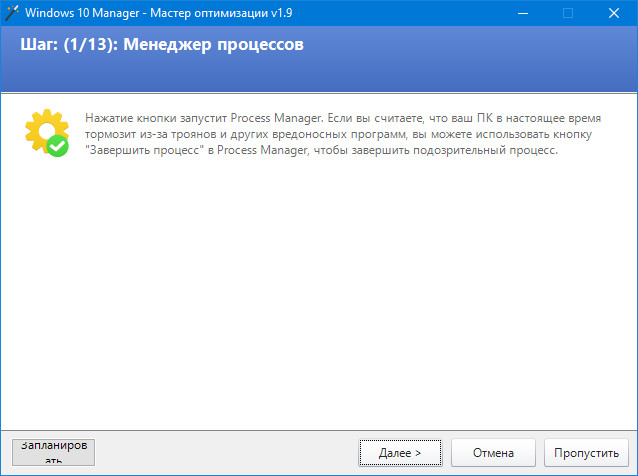638x476 pixels.
Task: Select the heading Шаг: (1/13): Менеджер процессов
Action: pos(162,44)
